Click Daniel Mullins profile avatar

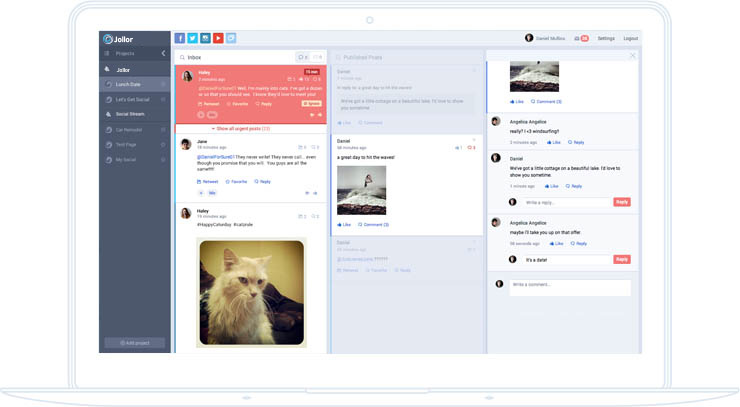point(529,38)
